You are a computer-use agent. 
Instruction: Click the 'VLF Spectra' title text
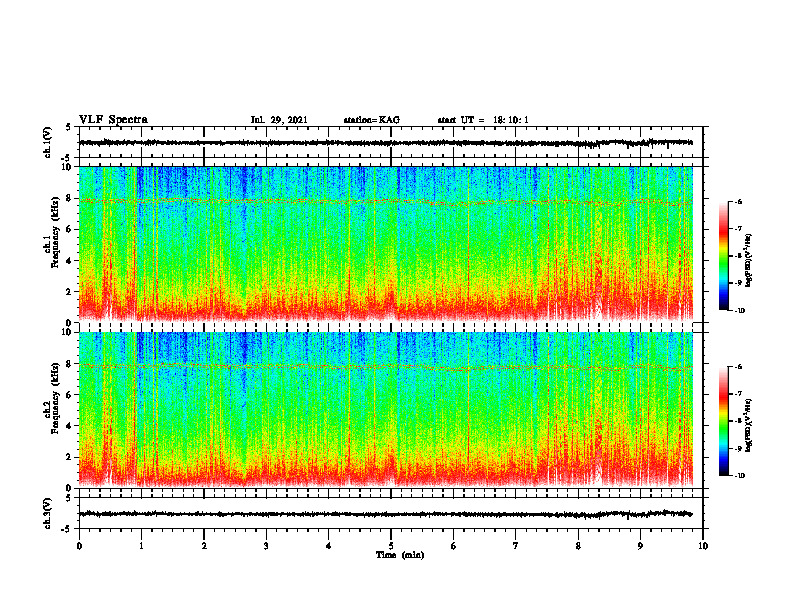[113, 120]
